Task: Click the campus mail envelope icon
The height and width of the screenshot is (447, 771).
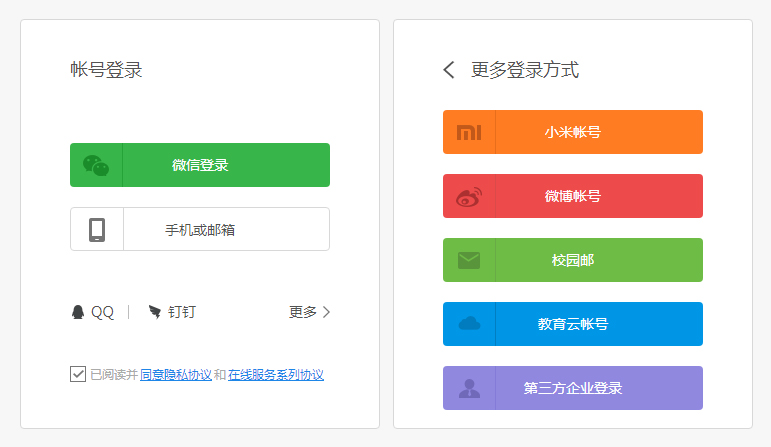Action: click(x=469, y=260)
